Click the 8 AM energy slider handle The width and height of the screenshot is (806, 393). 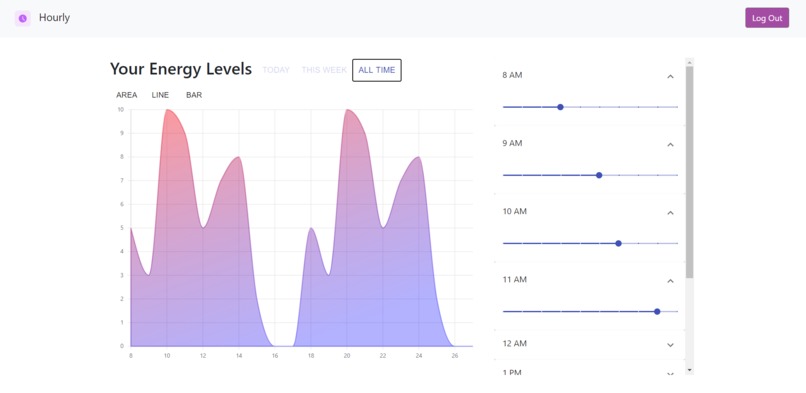(x=560, y=107)
